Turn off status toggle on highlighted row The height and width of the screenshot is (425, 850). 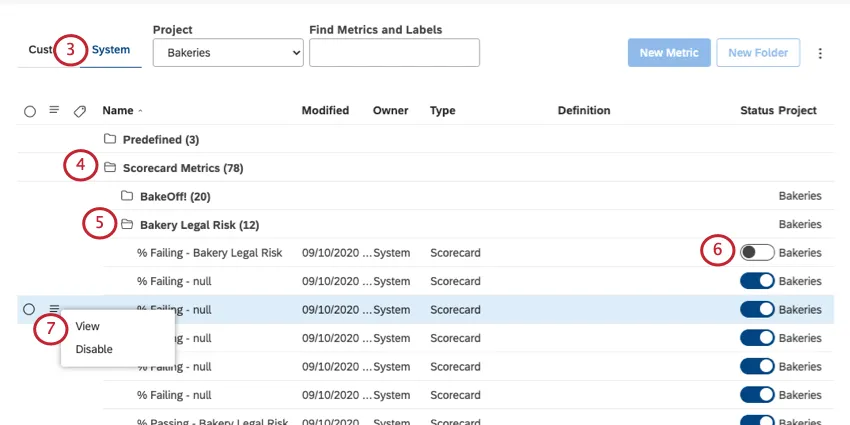[756, 310]
